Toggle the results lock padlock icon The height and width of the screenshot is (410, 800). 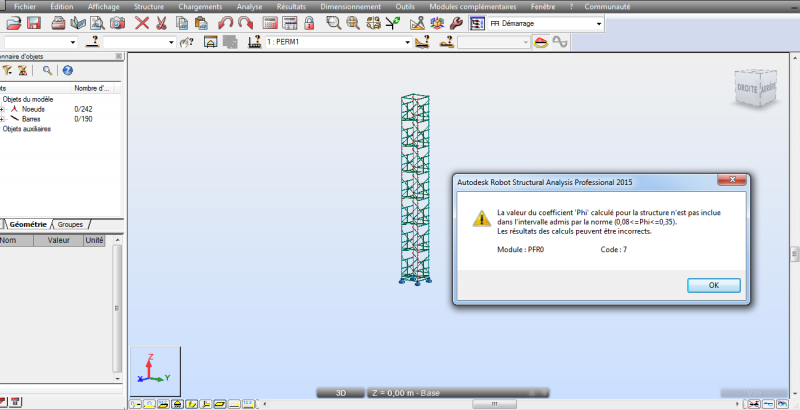pos(309,23)
